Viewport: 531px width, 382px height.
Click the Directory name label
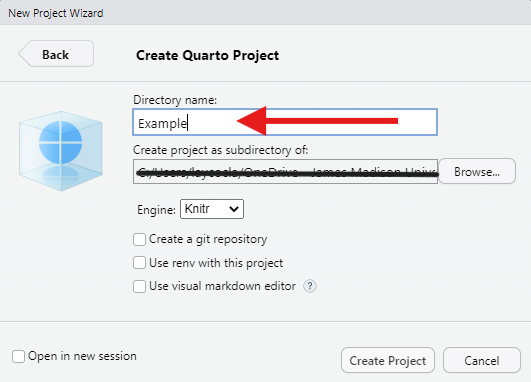[175, 100]
